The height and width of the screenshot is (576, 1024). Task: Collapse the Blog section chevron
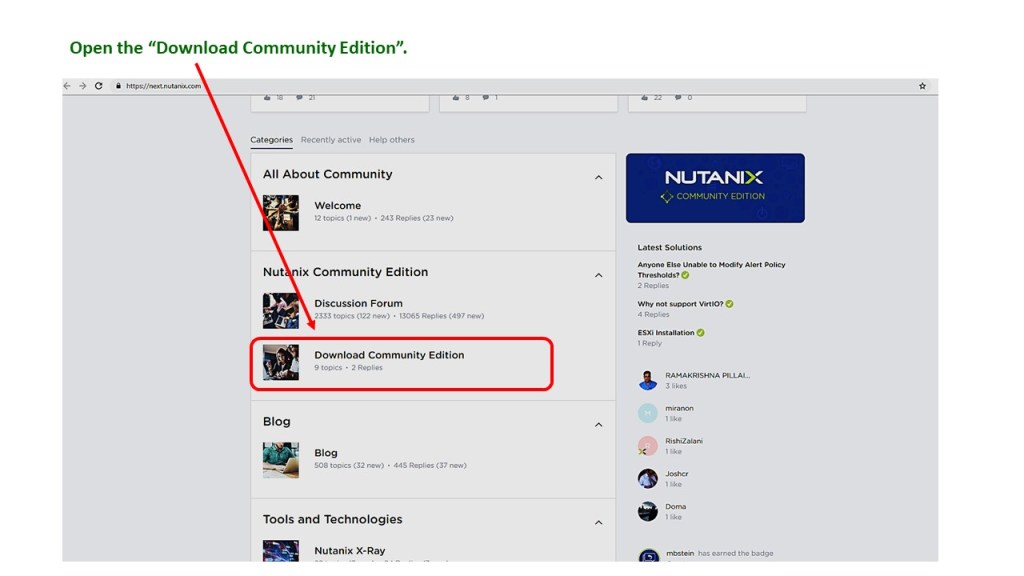pos(598,425)
